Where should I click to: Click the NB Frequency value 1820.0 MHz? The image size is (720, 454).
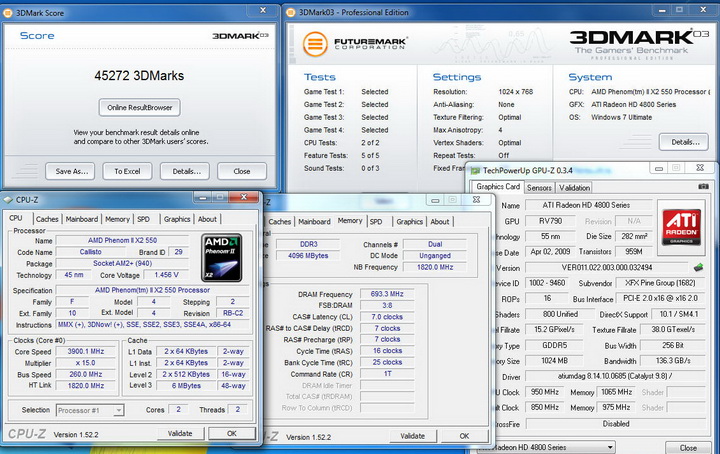pyautogui.click(x=435, y=267)
